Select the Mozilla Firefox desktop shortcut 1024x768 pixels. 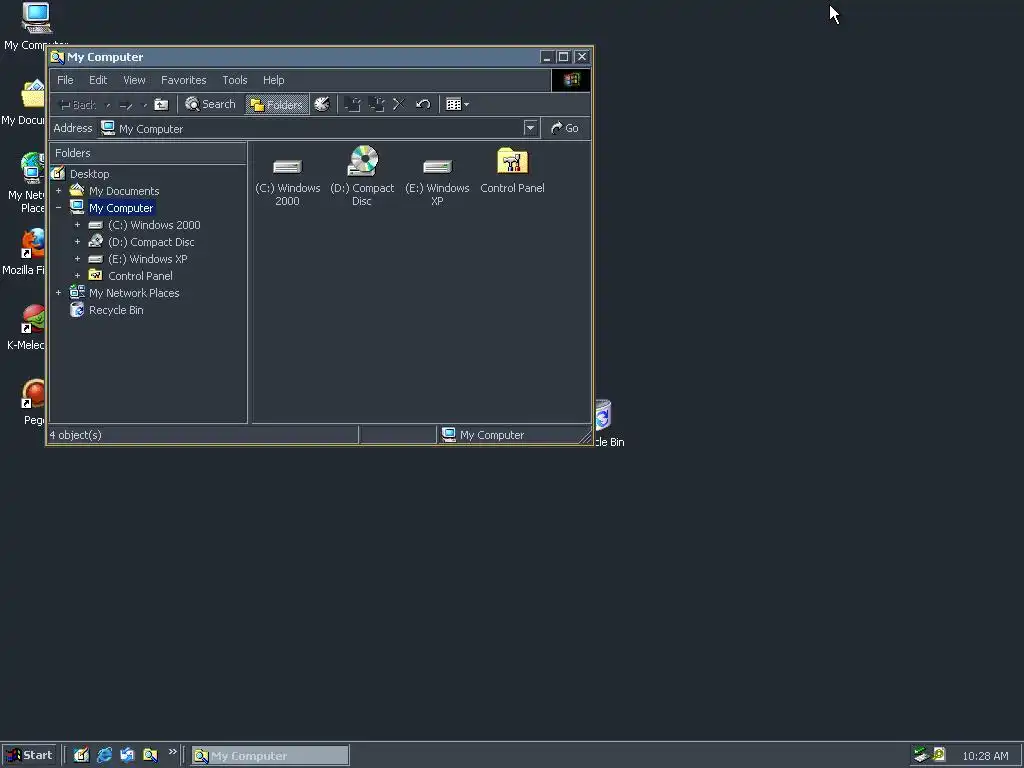click(24, 251)
